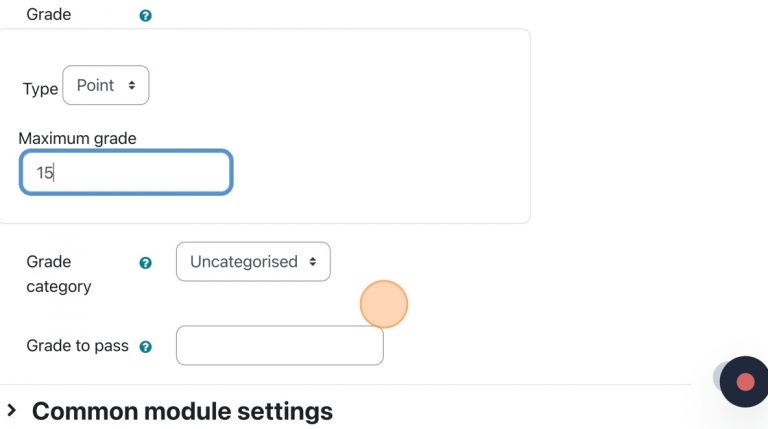Click the Grade to pass label

pyautogui.click(x=77, y=346)
